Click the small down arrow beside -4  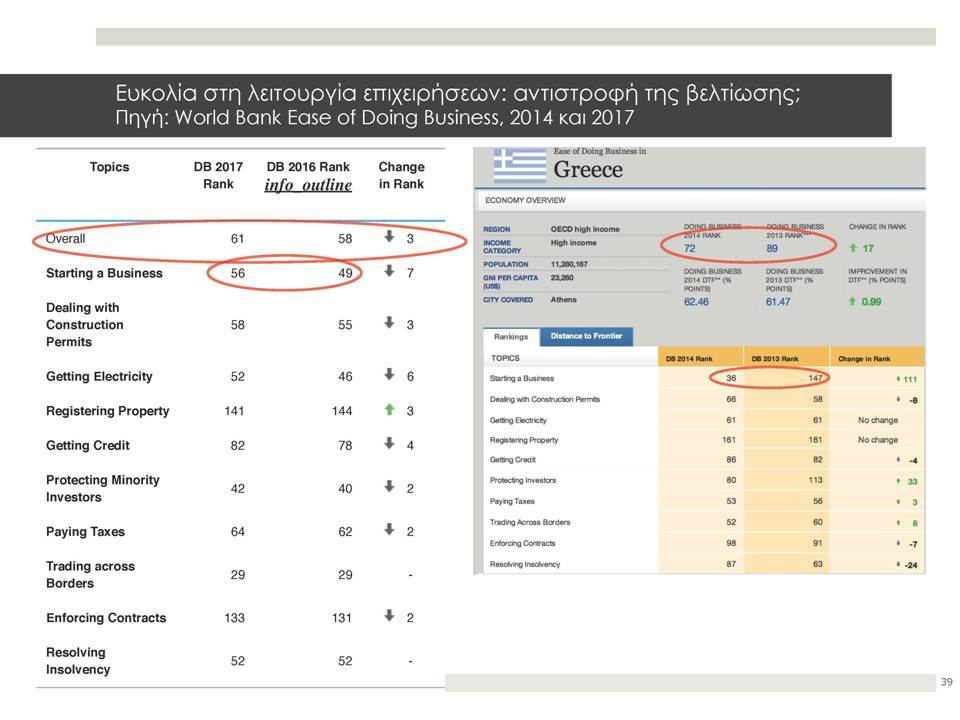coord(898,459)
